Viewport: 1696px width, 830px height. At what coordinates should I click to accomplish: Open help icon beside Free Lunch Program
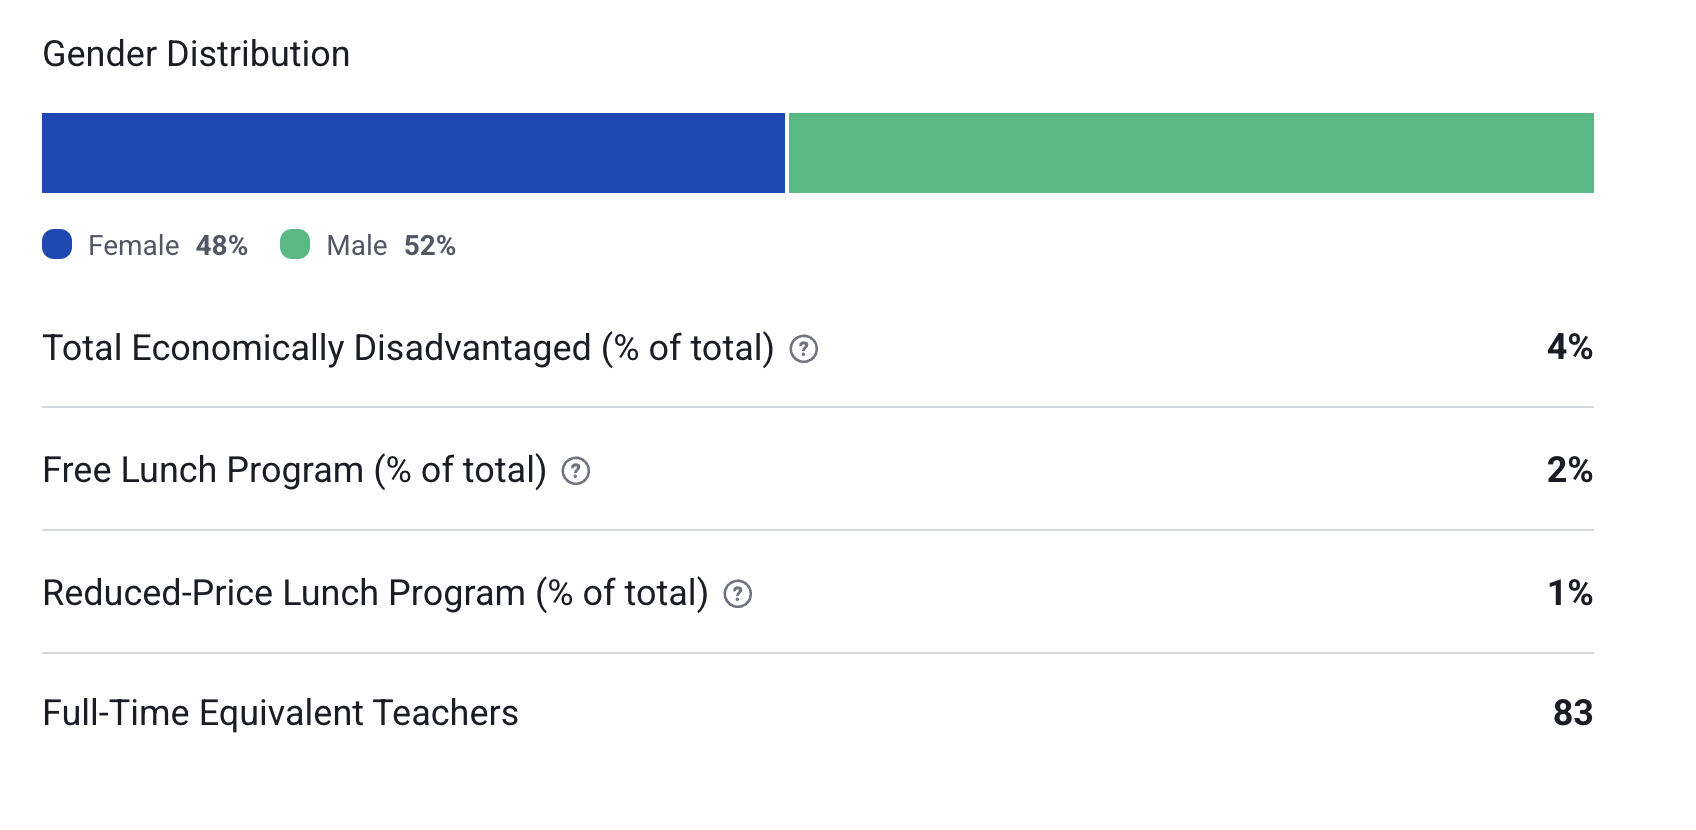pos(576,471)
